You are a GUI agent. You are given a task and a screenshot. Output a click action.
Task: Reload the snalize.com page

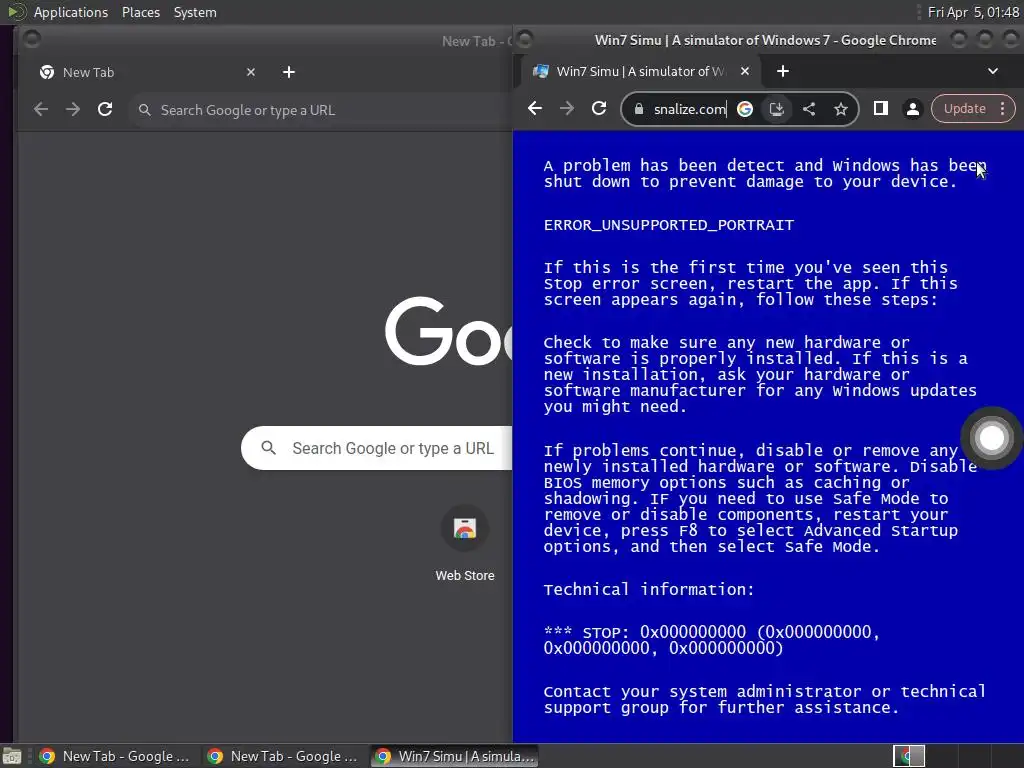(599, 108)
